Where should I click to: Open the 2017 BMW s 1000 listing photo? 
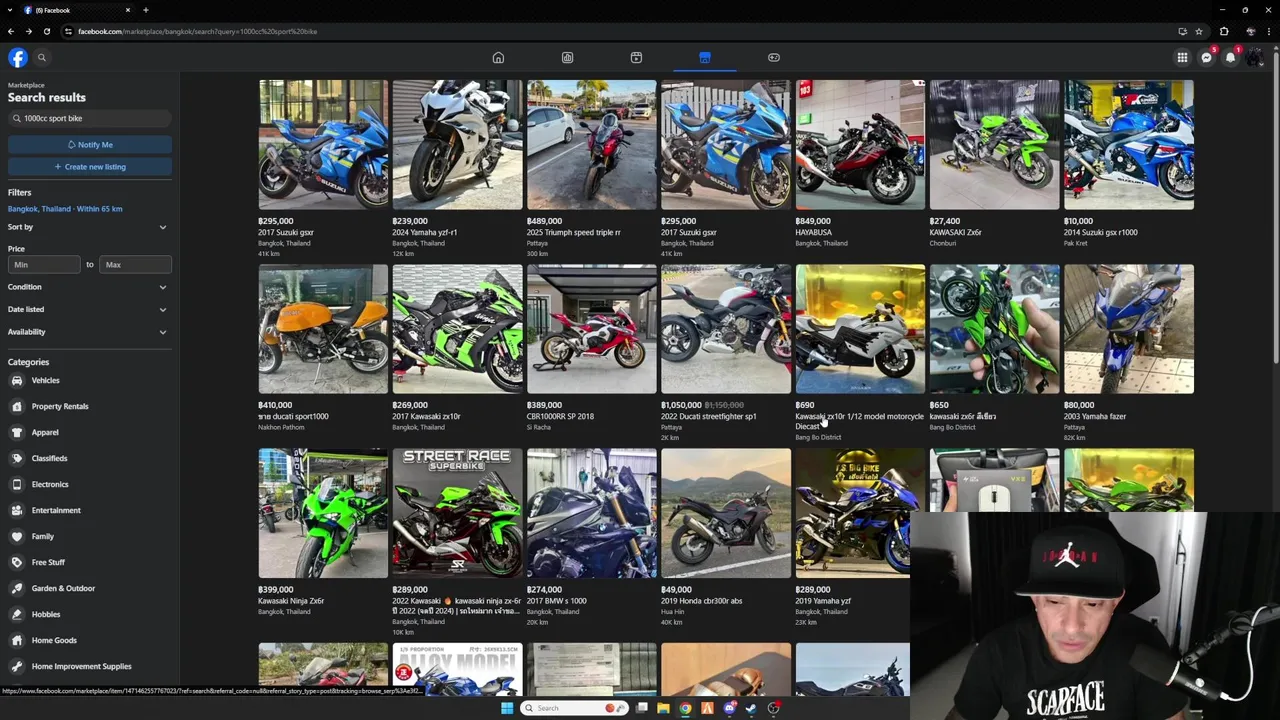[592, 513]
